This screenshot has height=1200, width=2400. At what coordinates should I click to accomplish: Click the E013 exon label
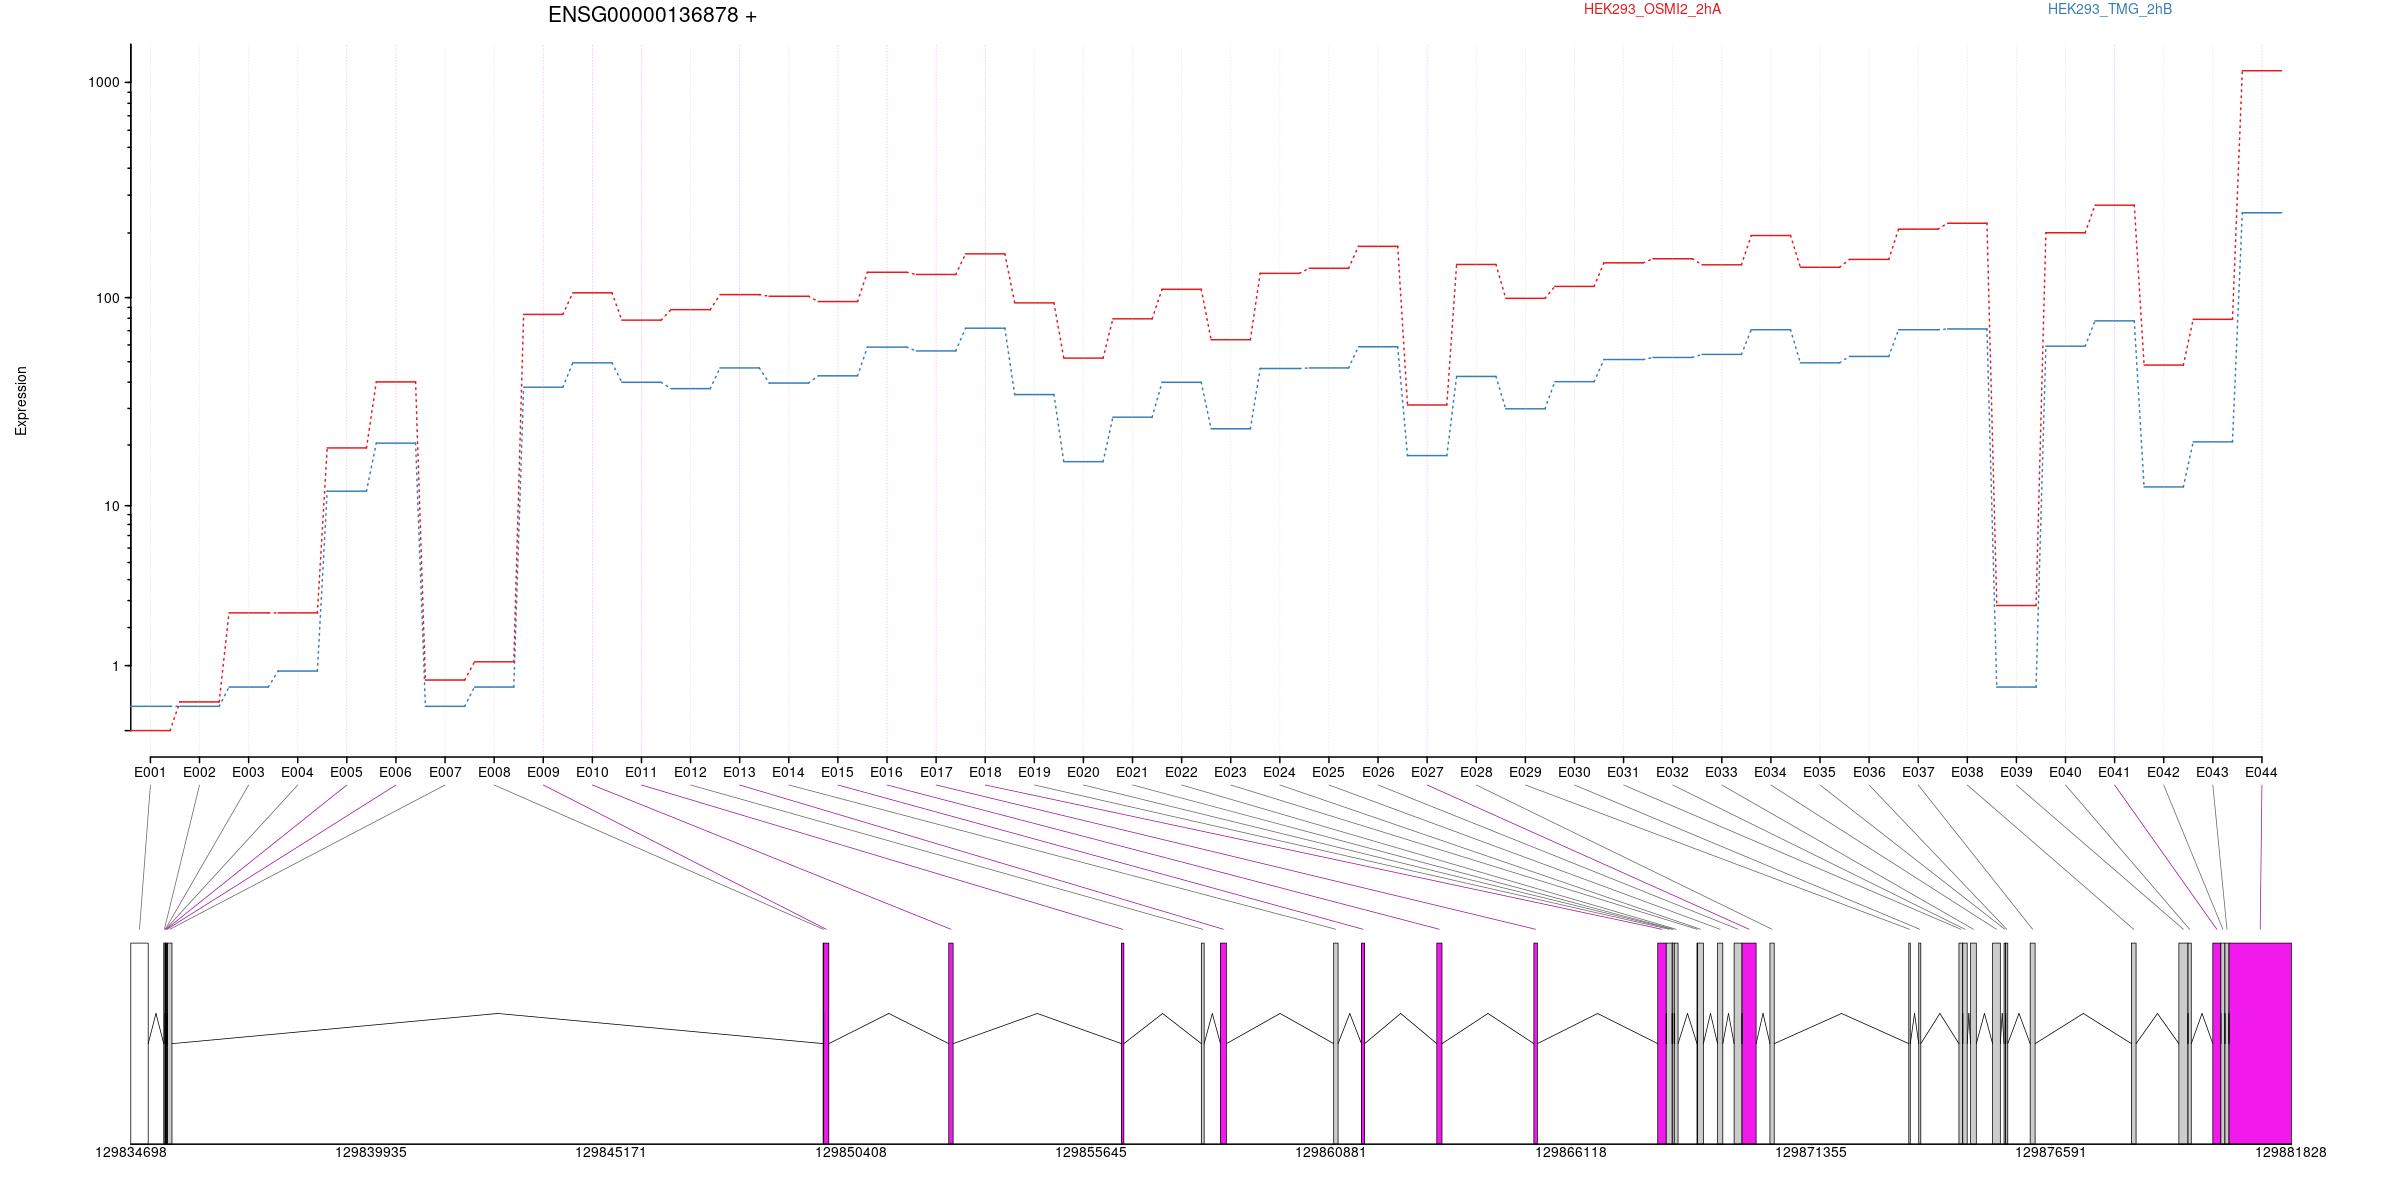[739, 772]
